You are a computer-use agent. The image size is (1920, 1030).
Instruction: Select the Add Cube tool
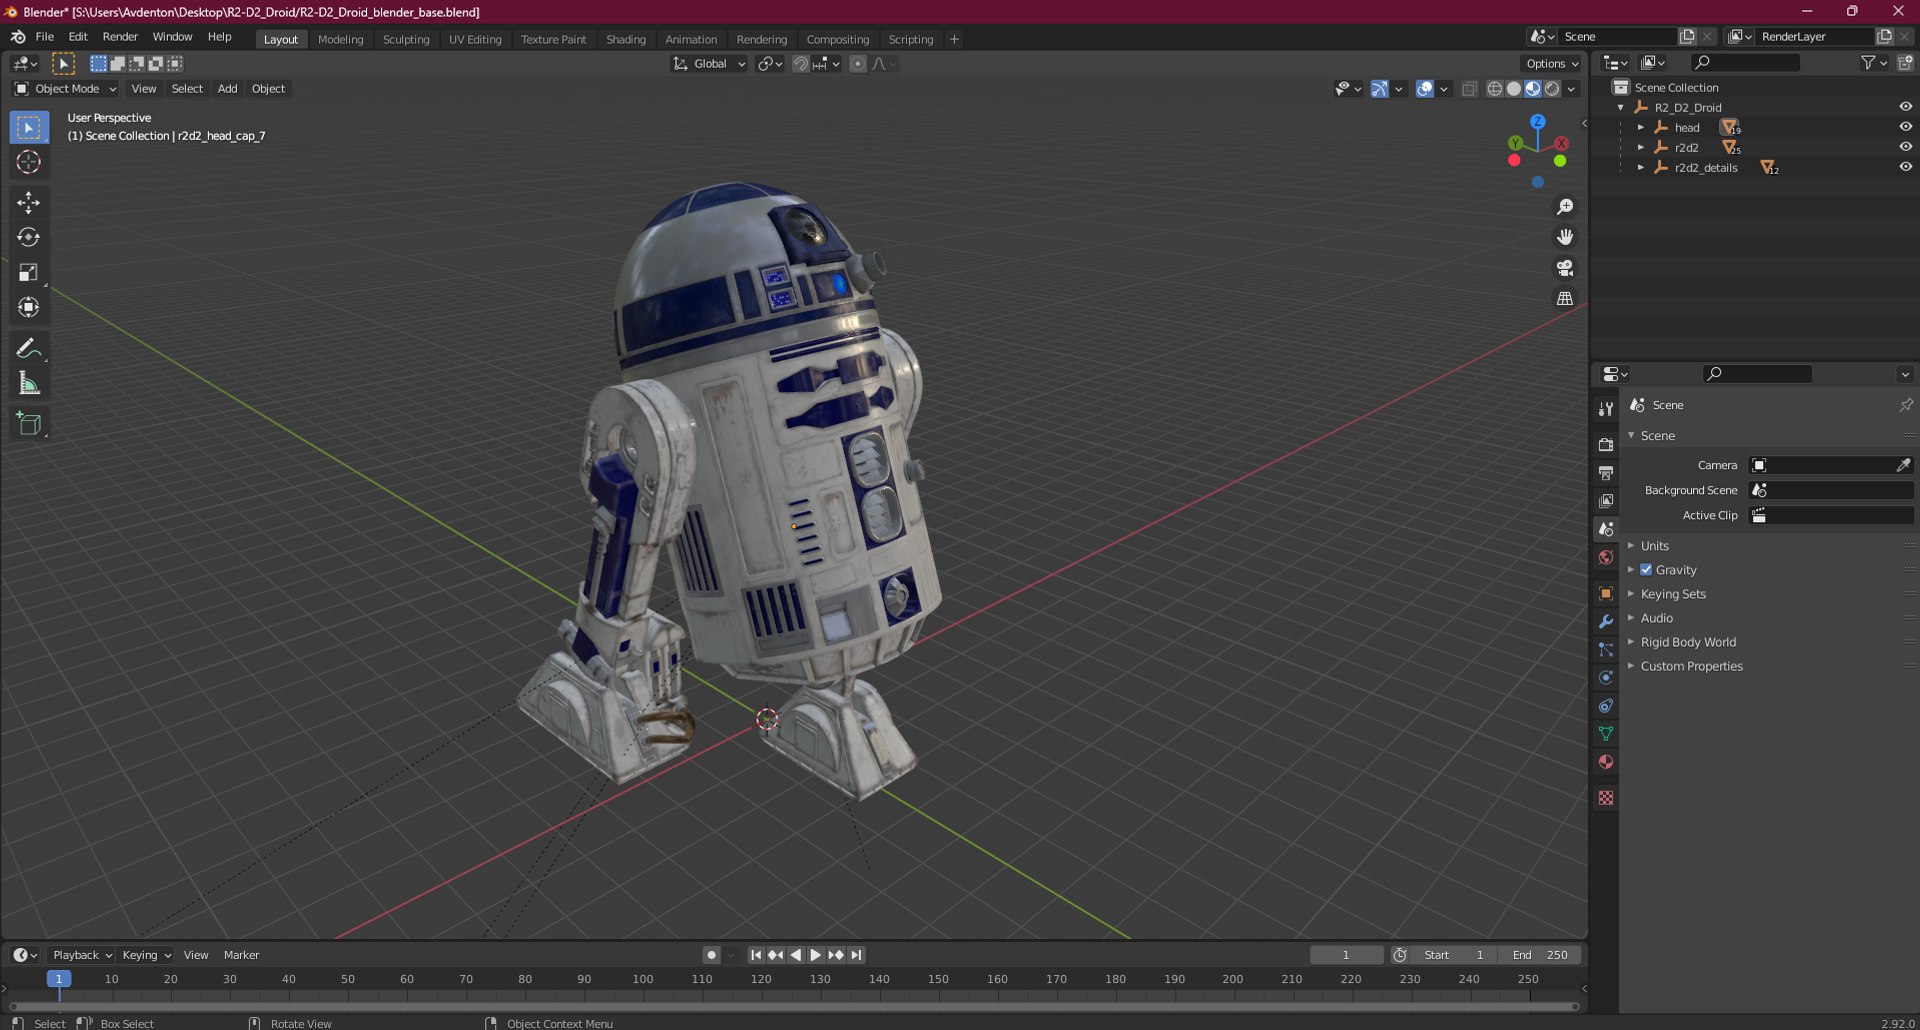pos(28,424)
